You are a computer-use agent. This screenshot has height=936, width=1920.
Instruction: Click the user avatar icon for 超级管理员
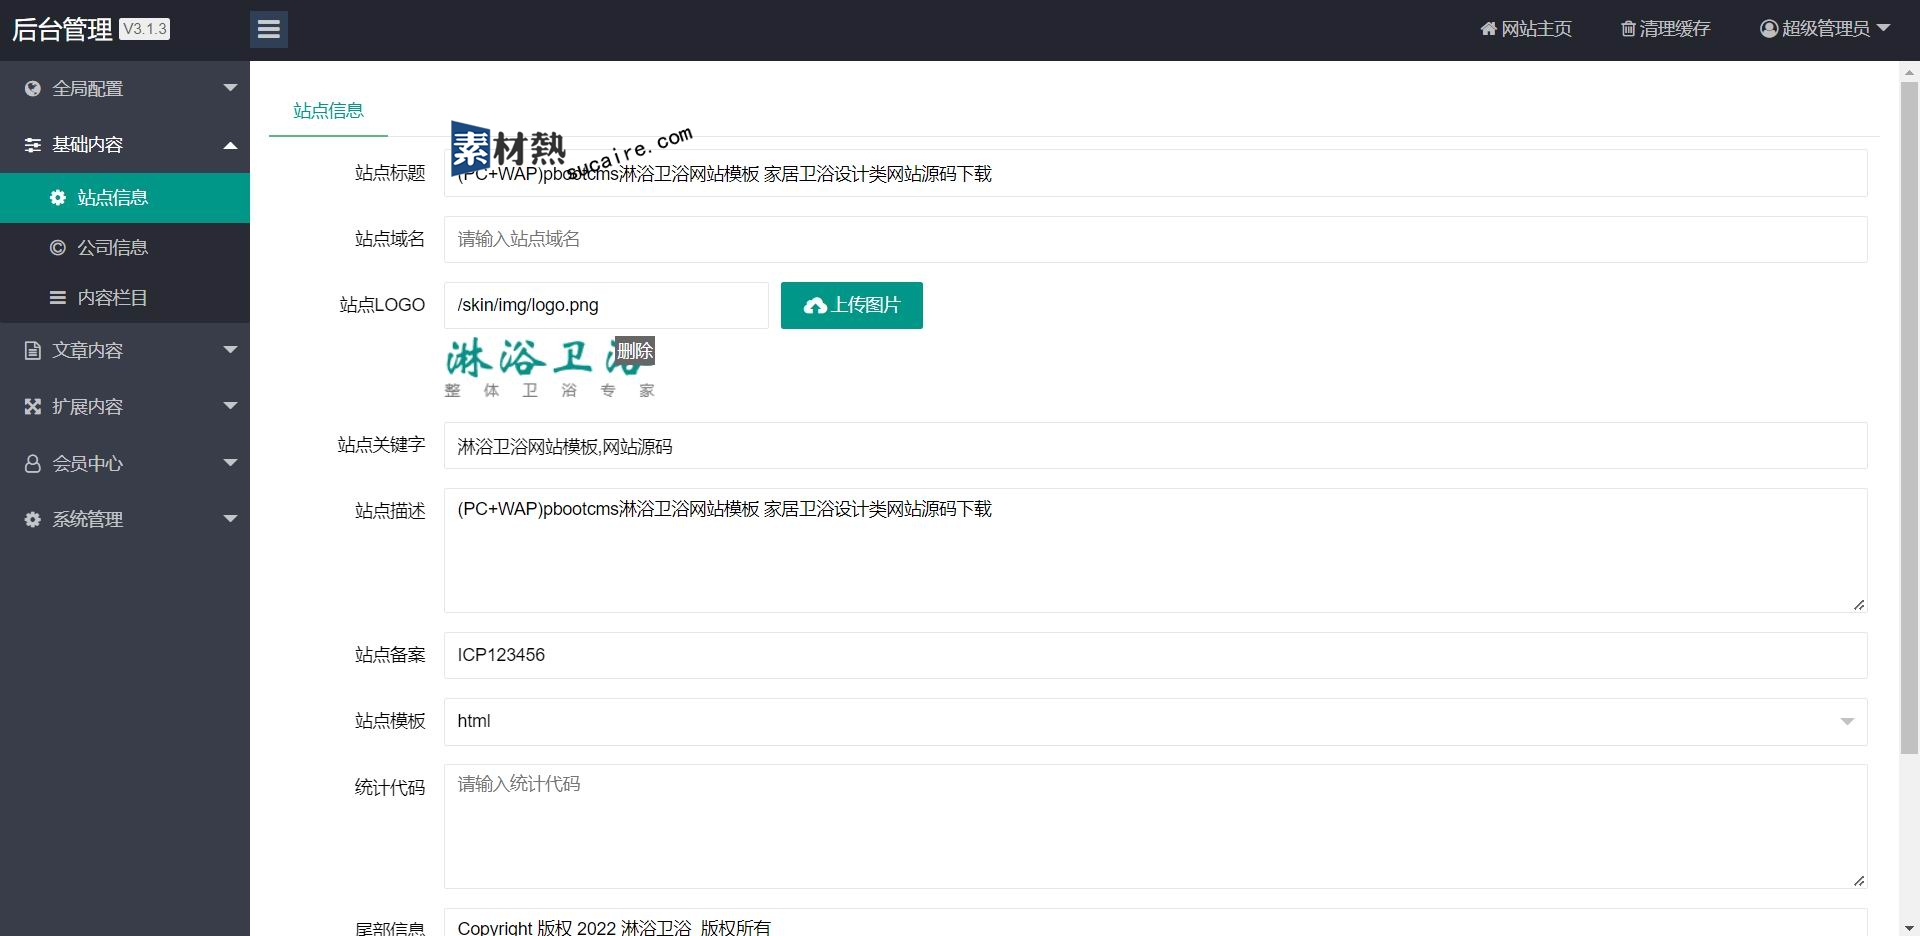(1769, 29)
